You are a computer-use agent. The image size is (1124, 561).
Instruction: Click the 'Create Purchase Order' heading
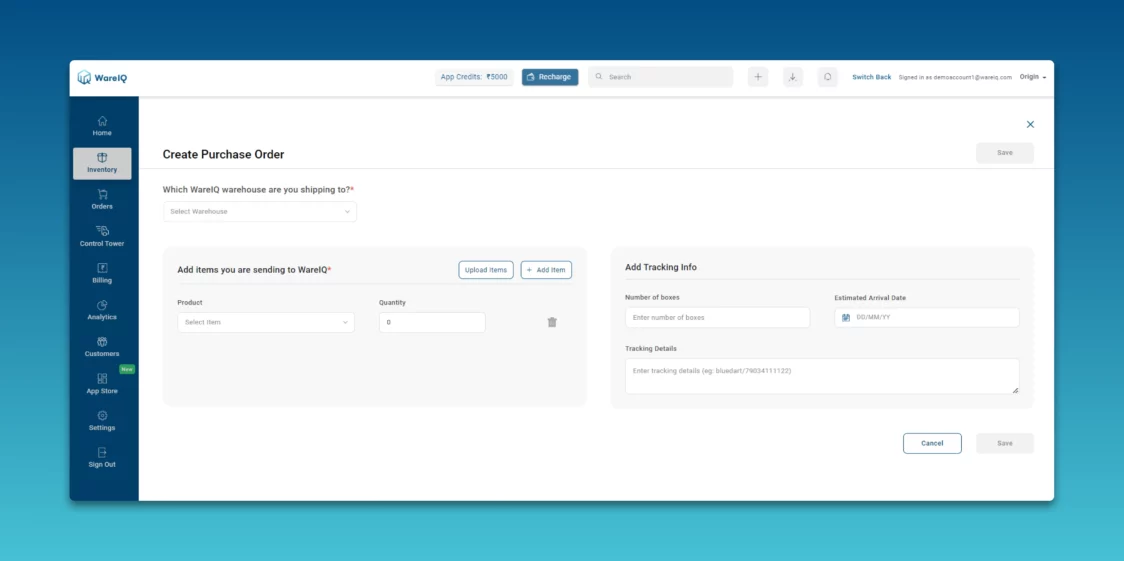click(x=224, y=154)
